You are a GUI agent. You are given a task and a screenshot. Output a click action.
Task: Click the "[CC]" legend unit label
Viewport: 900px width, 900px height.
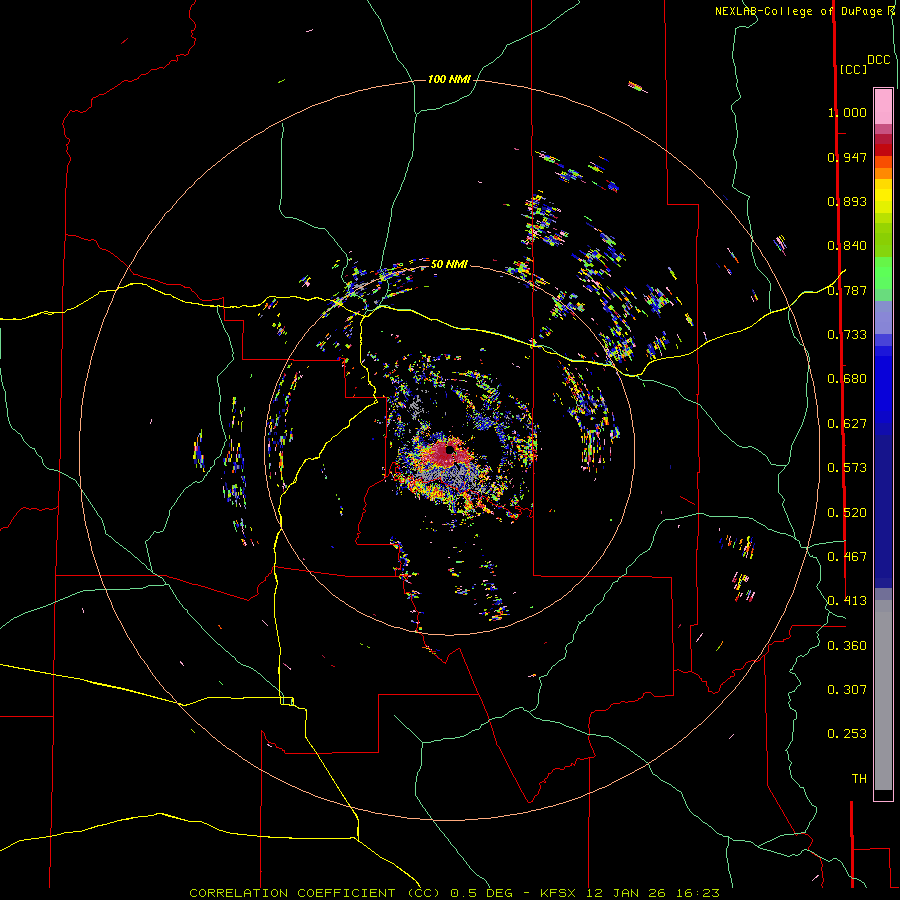click(x=853, y=69)
